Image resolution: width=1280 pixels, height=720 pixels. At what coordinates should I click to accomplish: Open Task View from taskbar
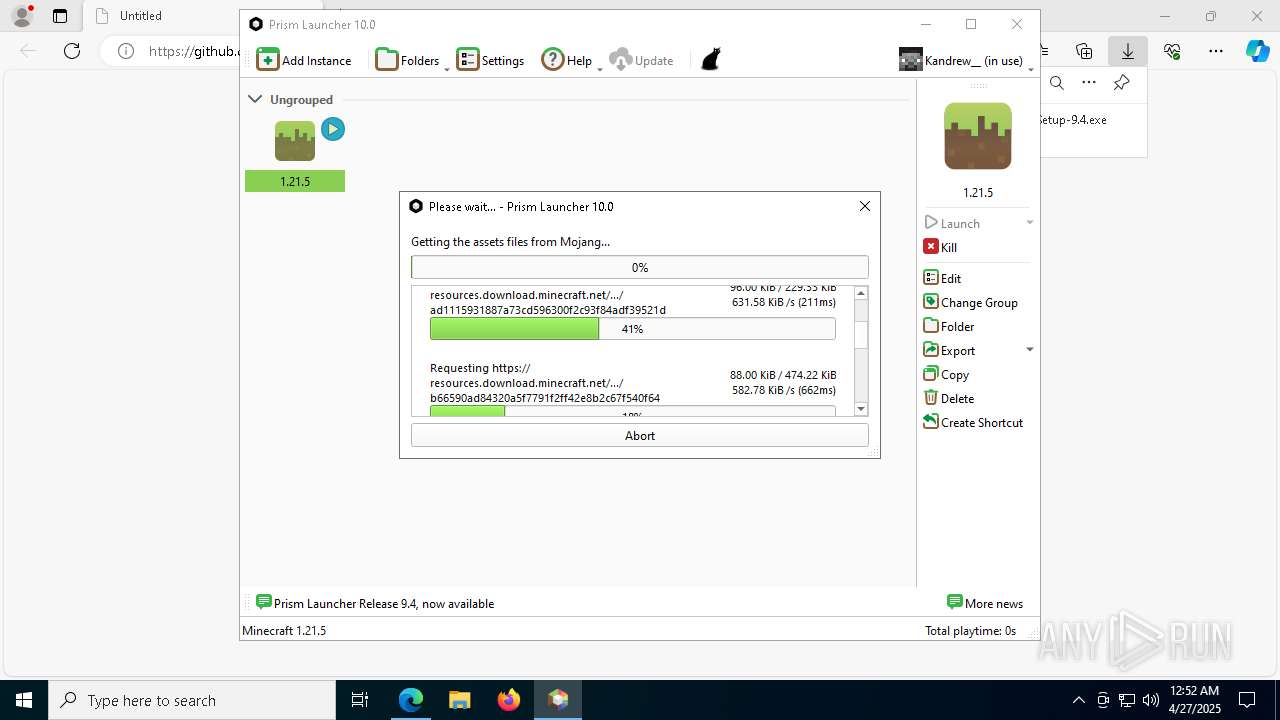point(360,700)
